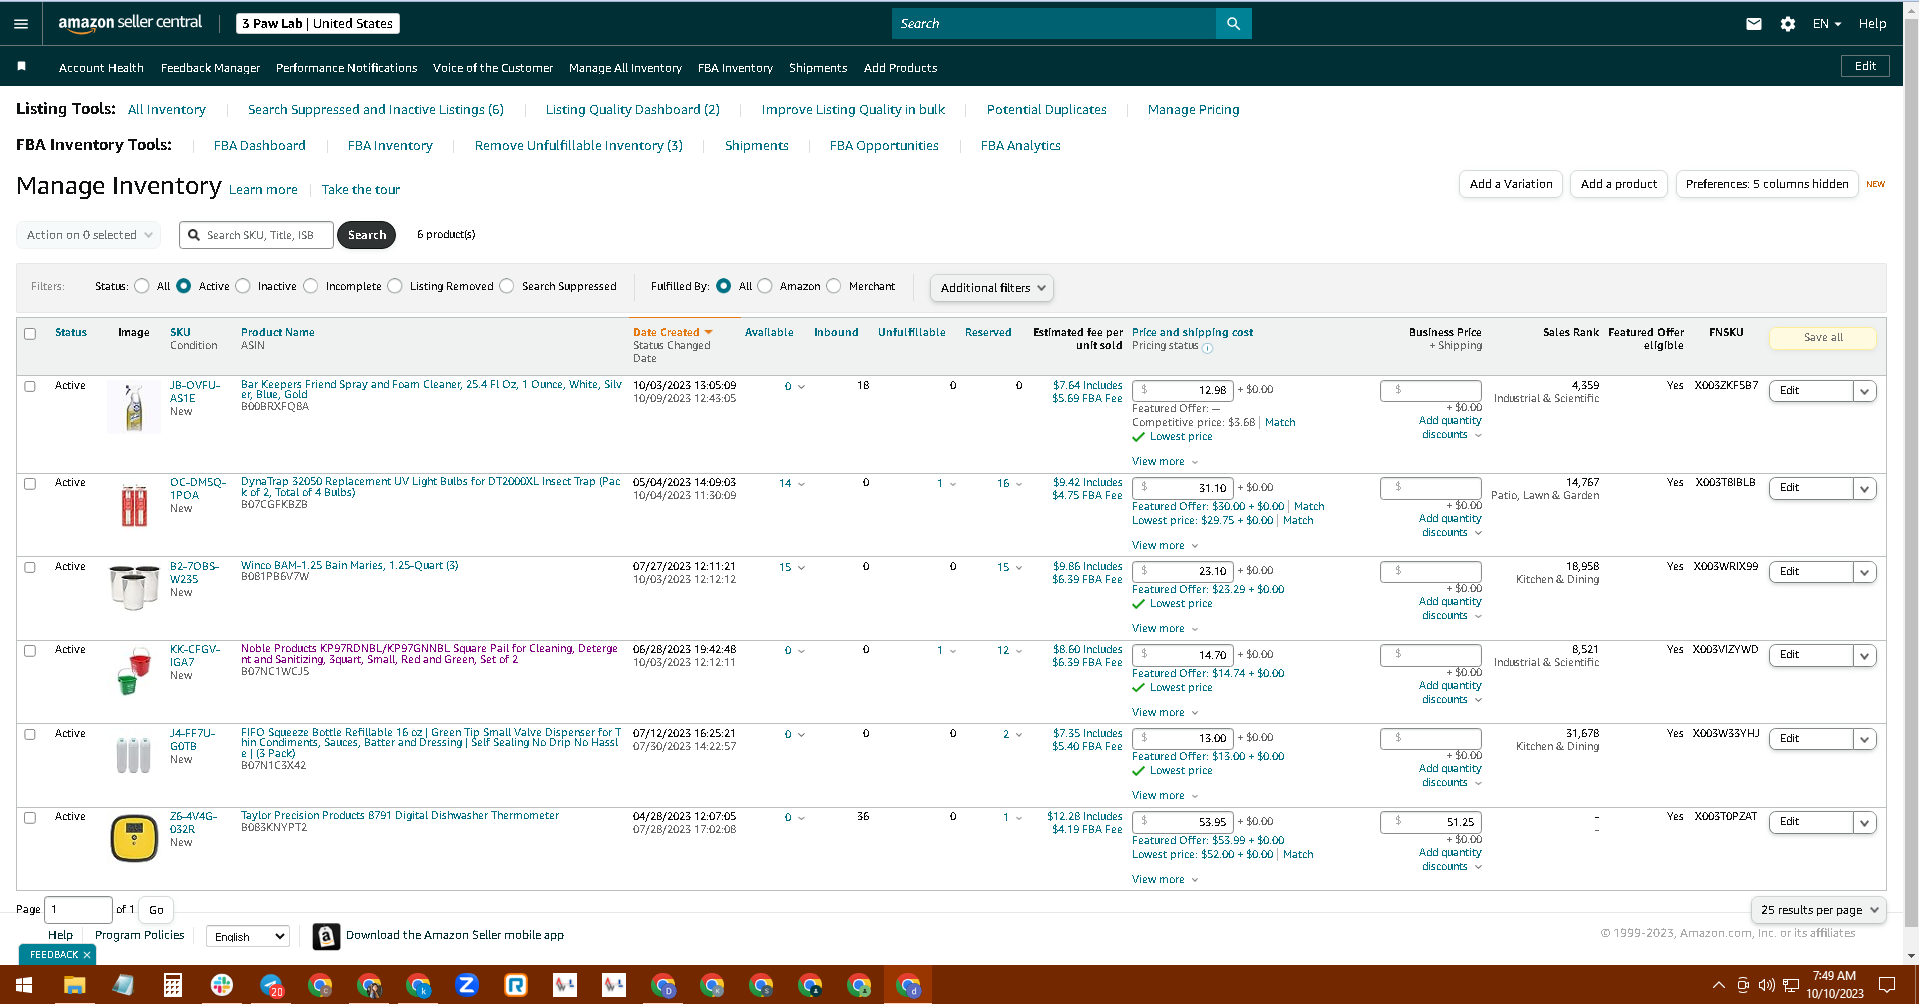Screen dimensions: 1919x1004
Task: Click the 'Take the tour' link
Action: pyautogui.click(x=361, y=190)
